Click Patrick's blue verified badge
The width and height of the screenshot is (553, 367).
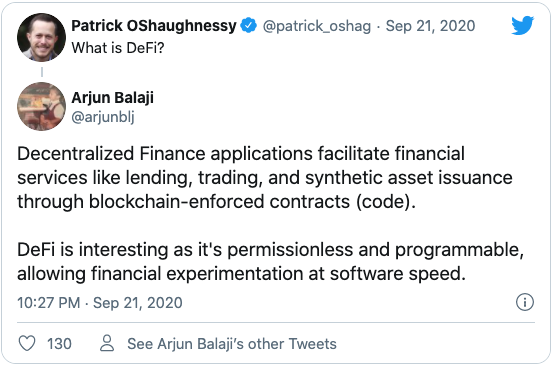[249, 25]
